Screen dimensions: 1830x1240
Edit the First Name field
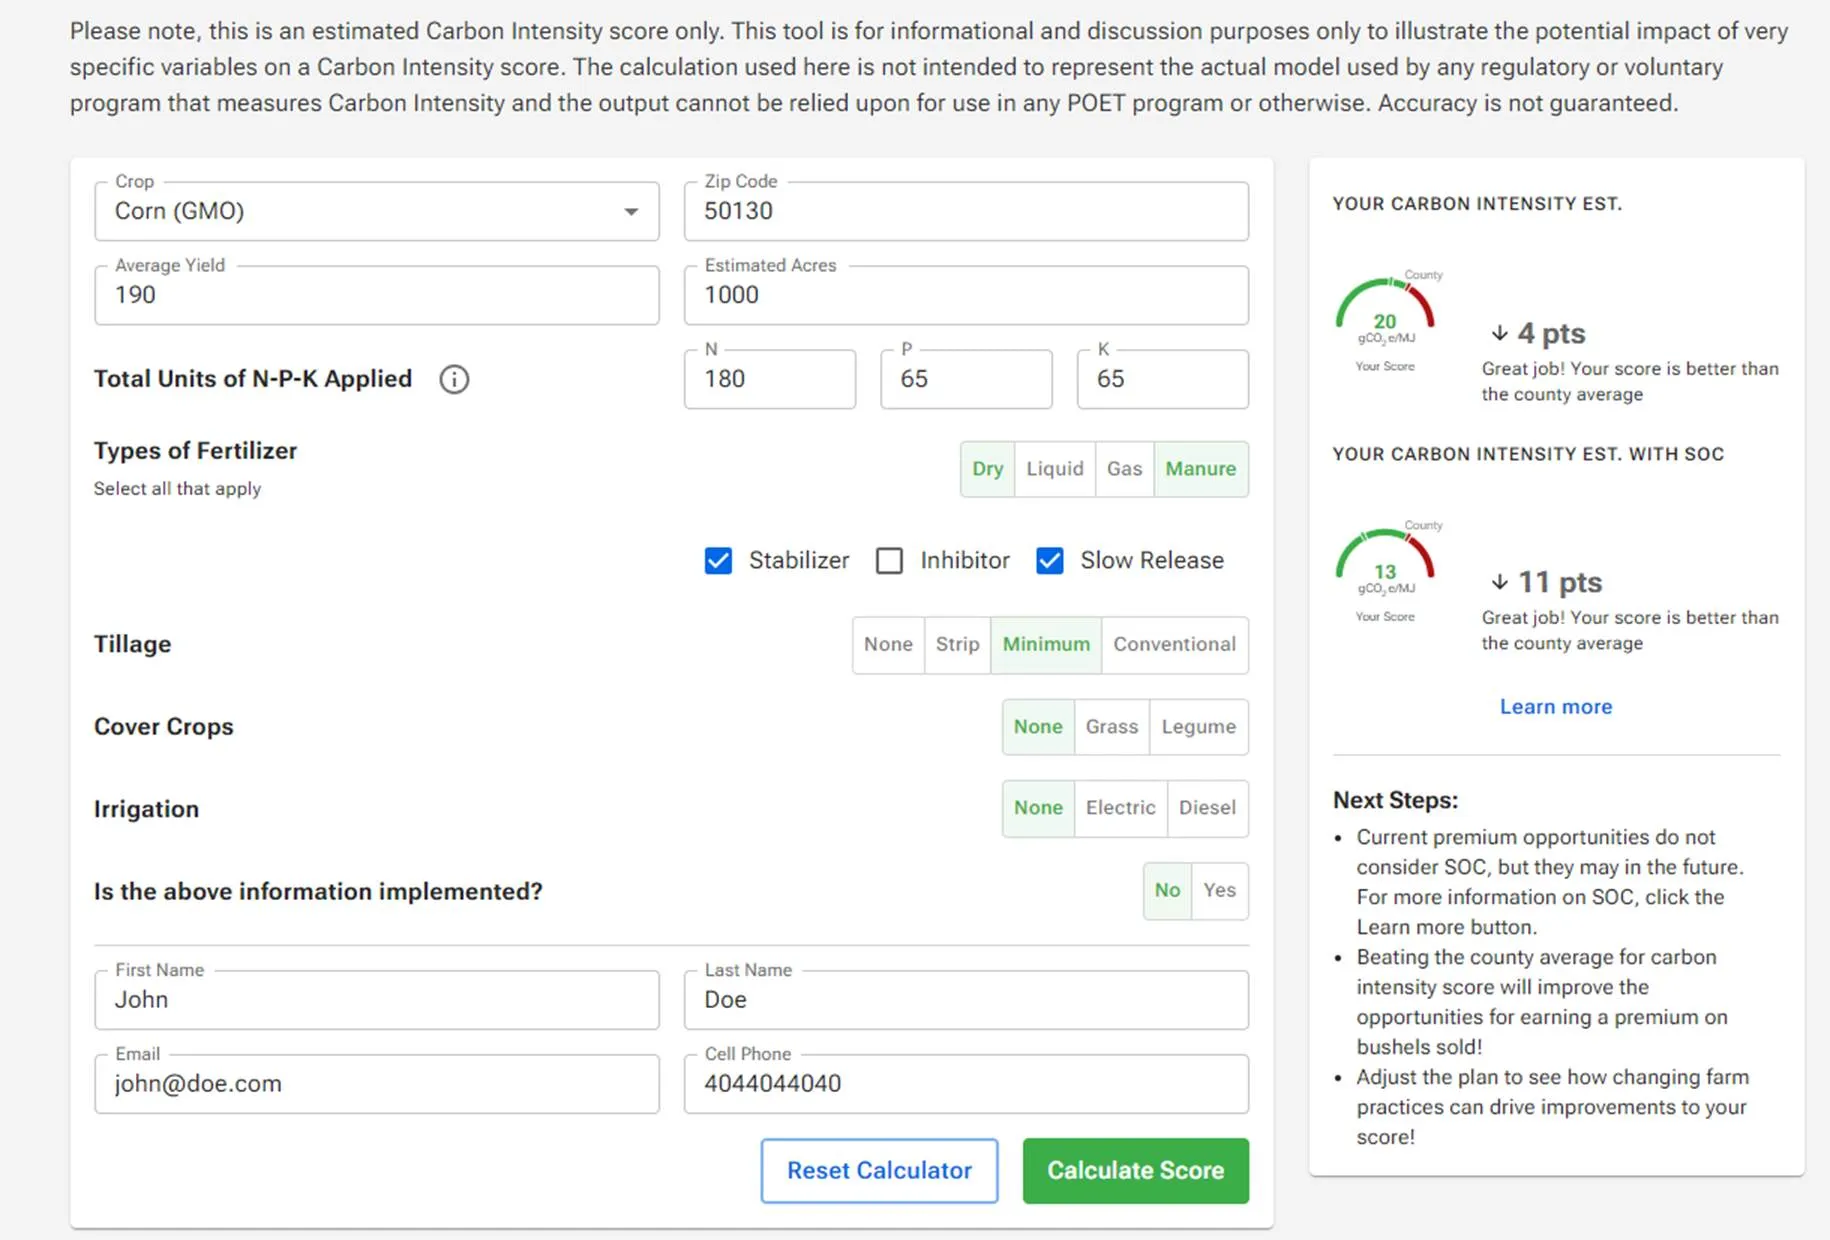(377, 1000)
